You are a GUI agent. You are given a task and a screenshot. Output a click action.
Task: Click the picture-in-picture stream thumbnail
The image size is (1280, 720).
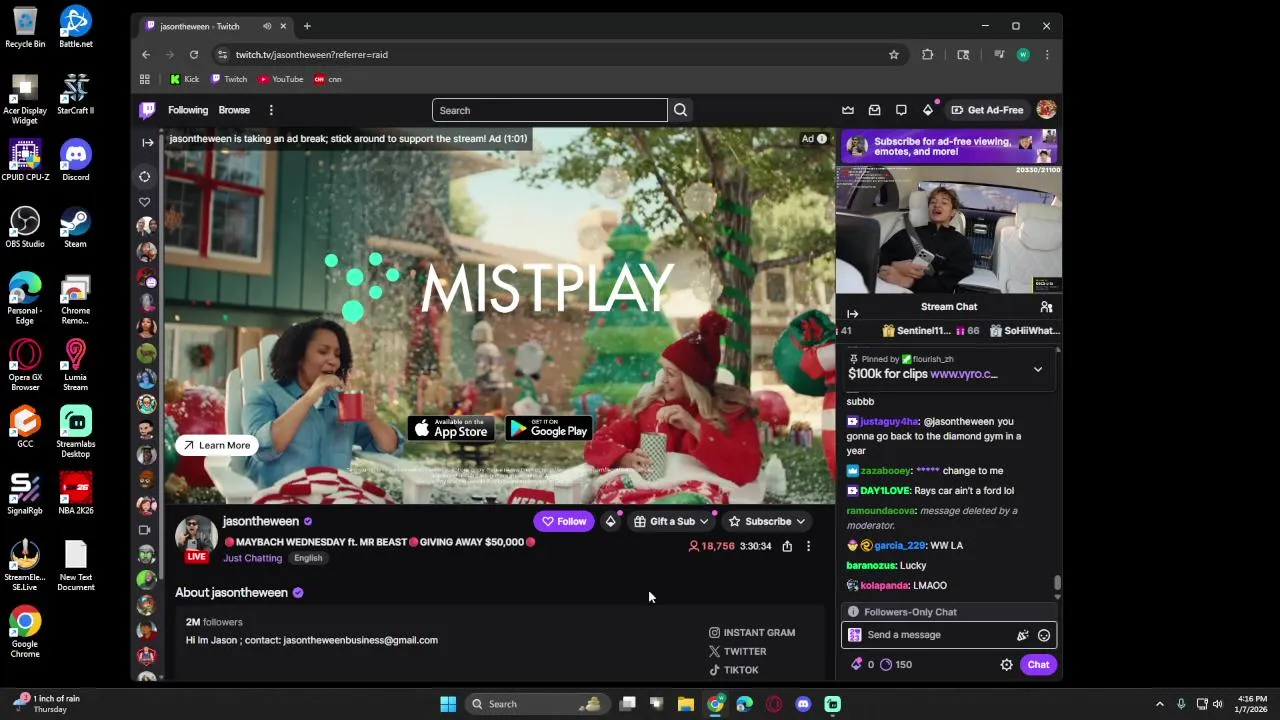pyautogui.click(x=949, y=231)
